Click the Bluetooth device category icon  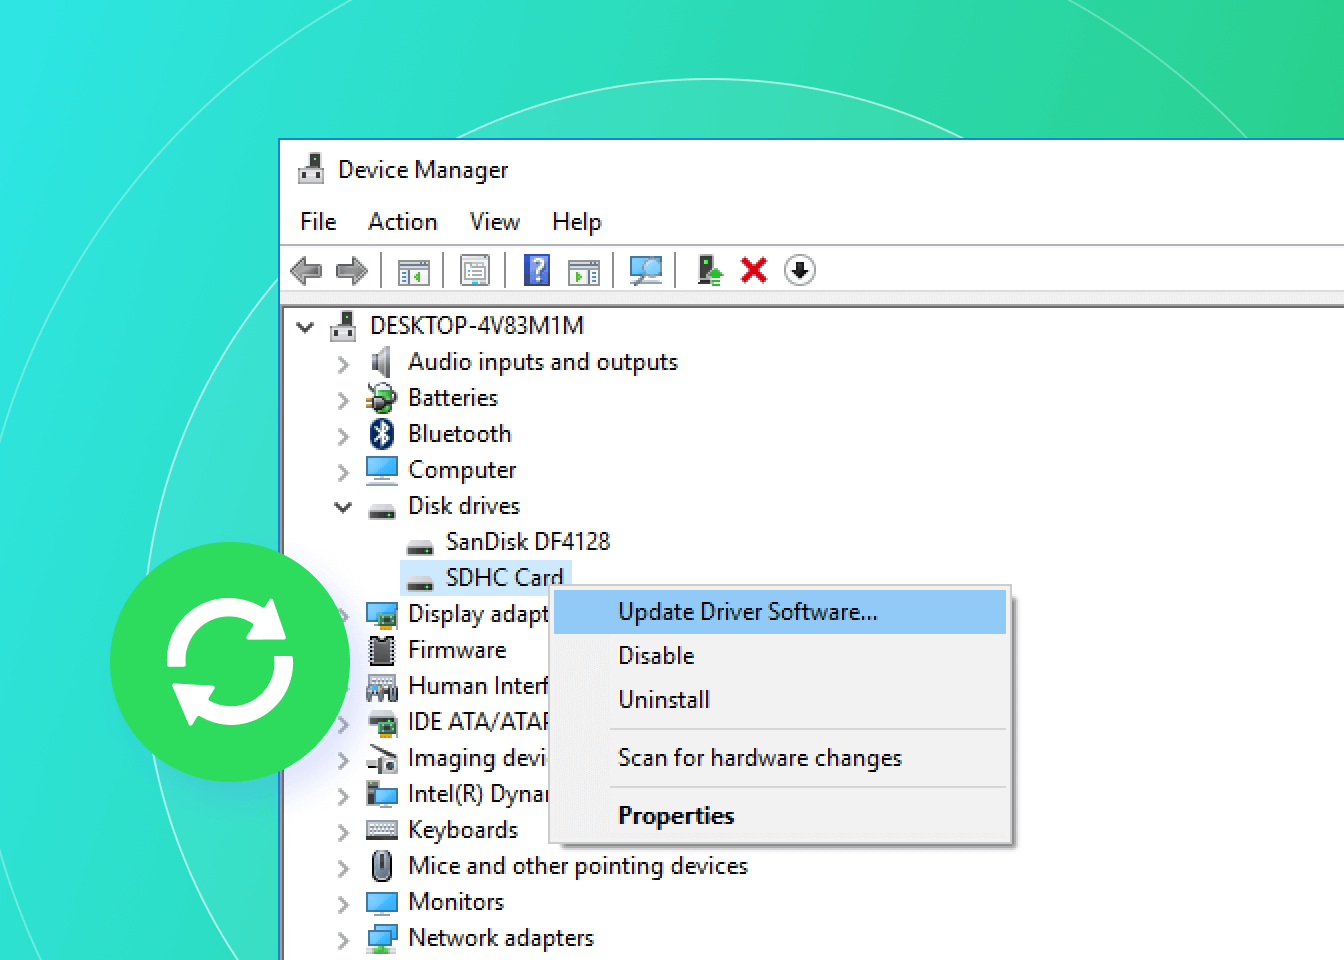click(x=381, y=433)
